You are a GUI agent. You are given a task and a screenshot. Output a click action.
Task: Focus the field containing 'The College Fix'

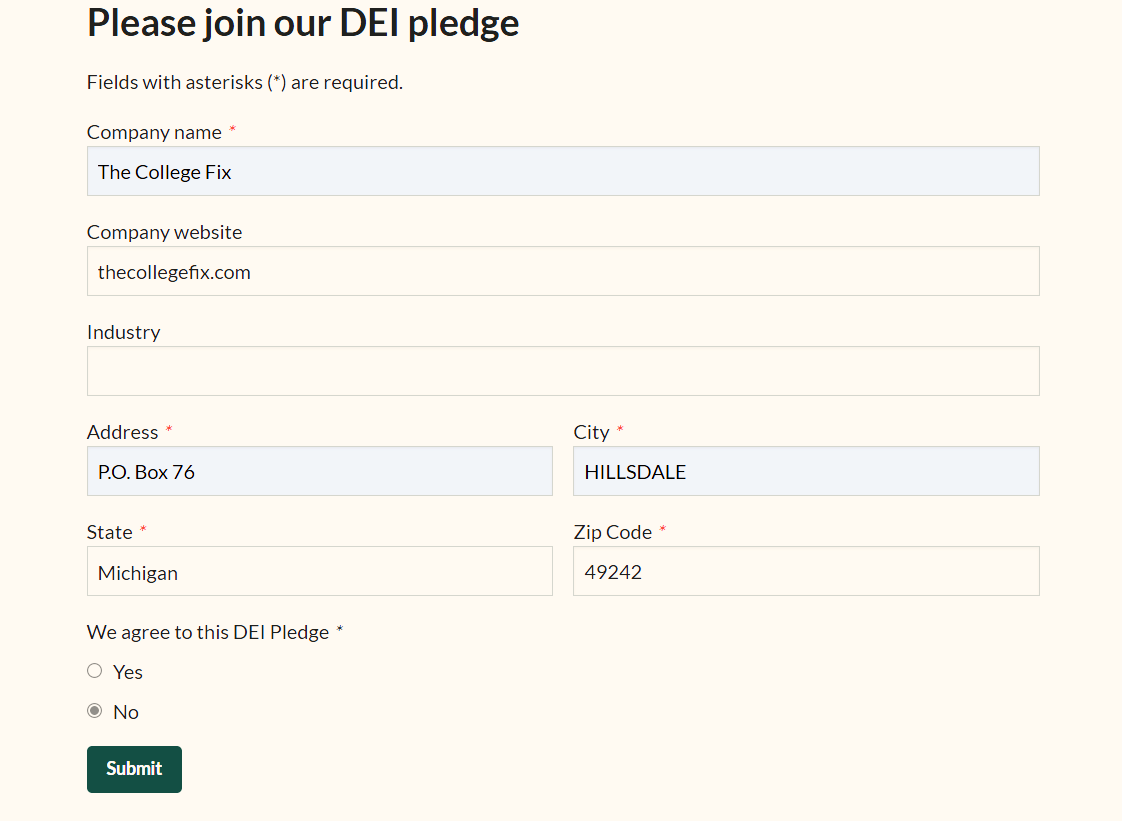pyautogui.click(x=563, y=171)
